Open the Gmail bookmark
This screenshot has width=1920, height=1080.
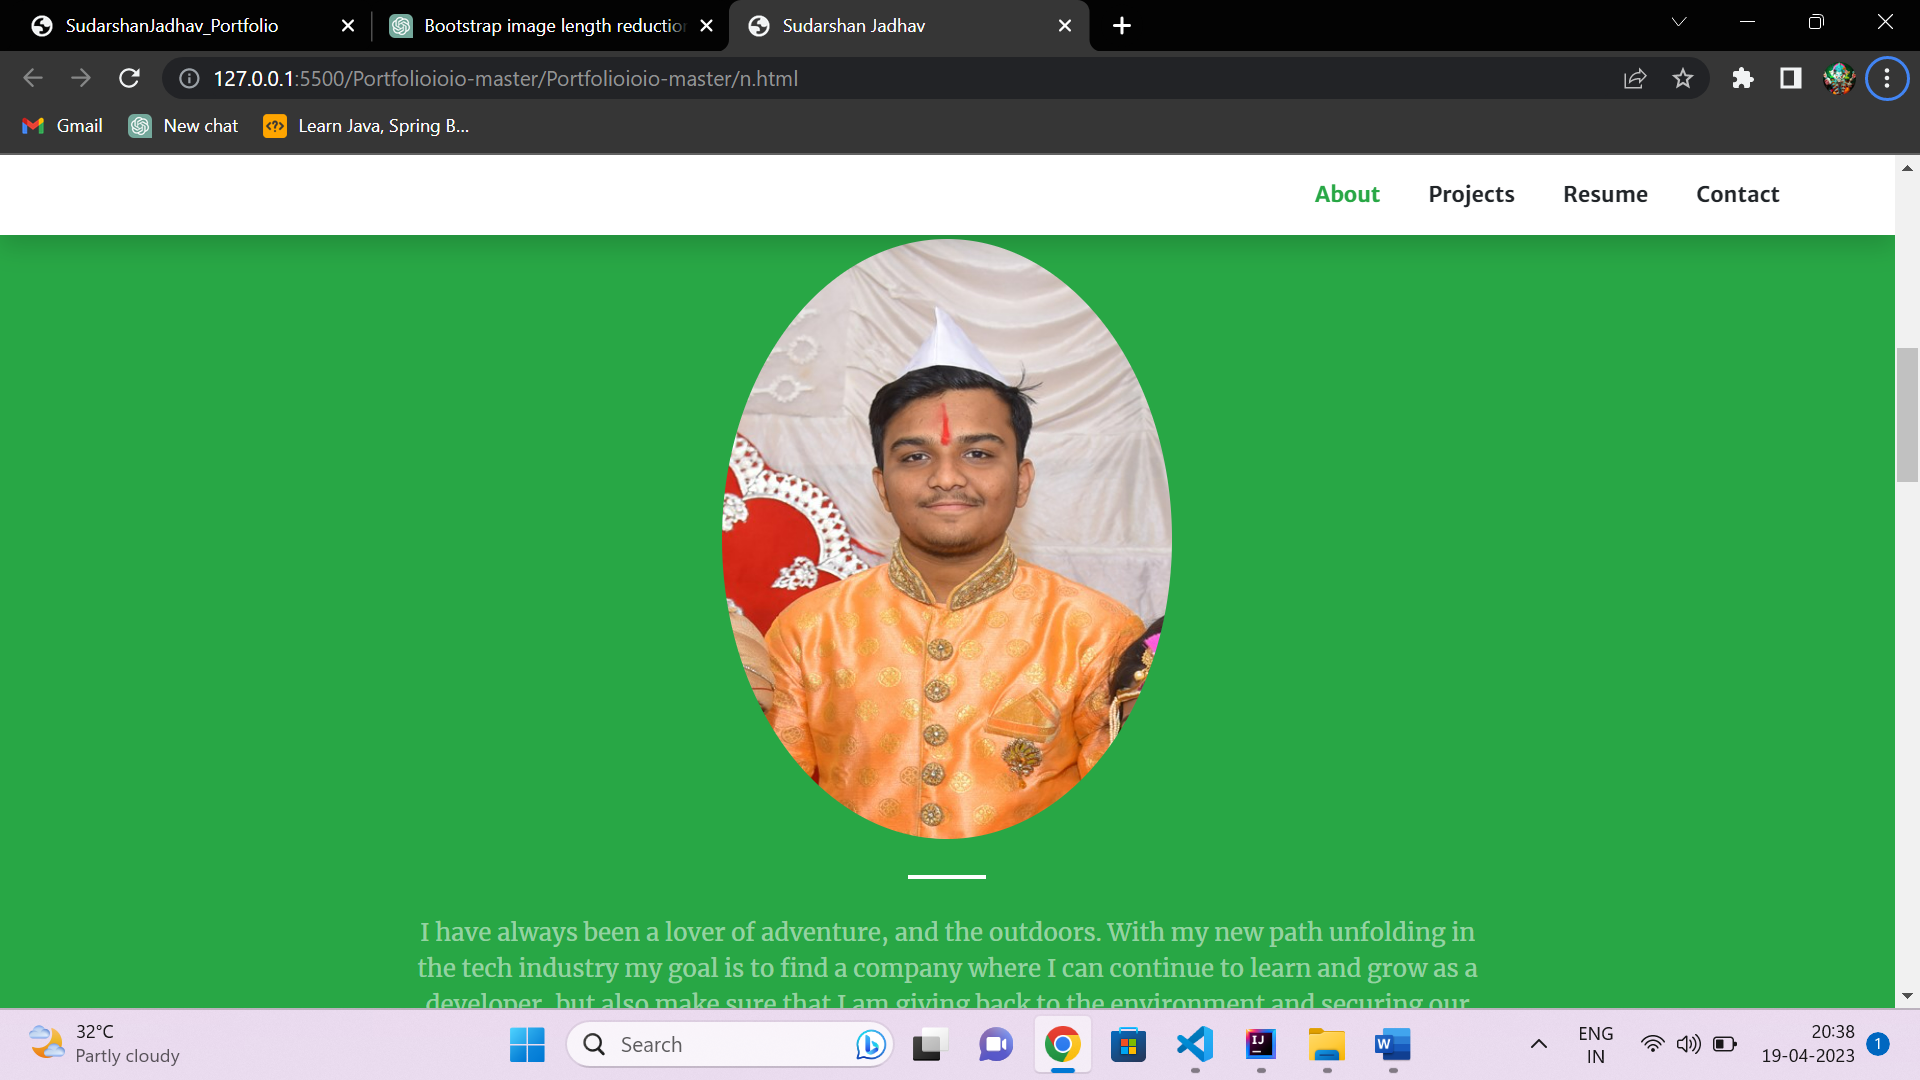(61, 126)
